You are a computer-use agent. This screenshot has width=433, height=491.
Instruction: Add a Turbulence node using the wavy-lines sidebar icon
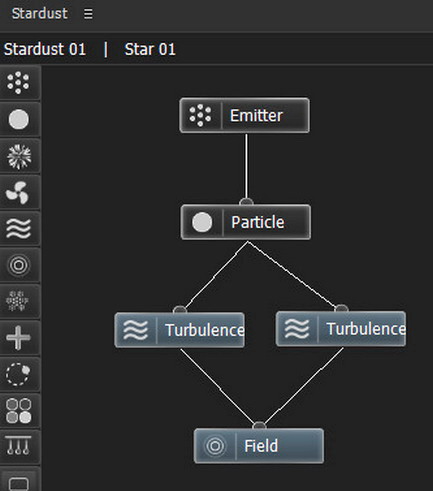[x=19, y=229]
